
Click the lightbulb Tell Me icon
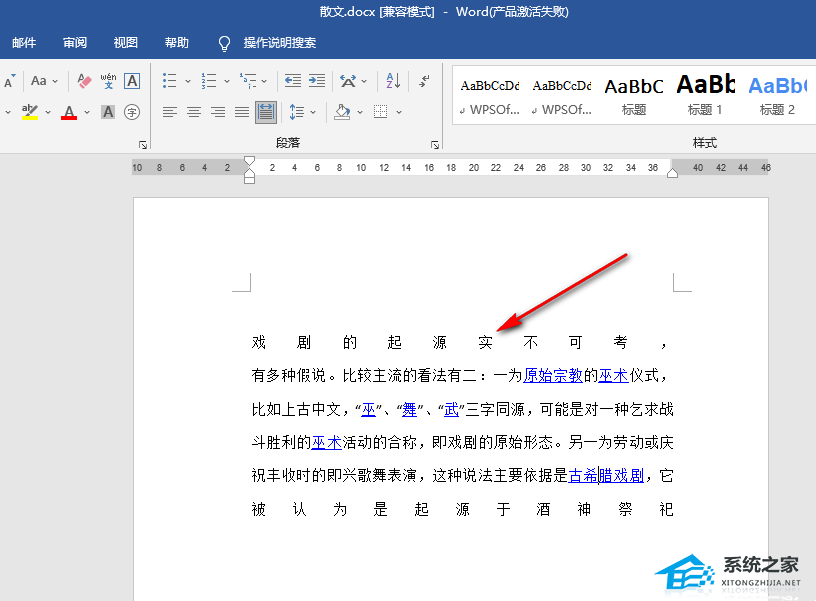coord(224,44)
